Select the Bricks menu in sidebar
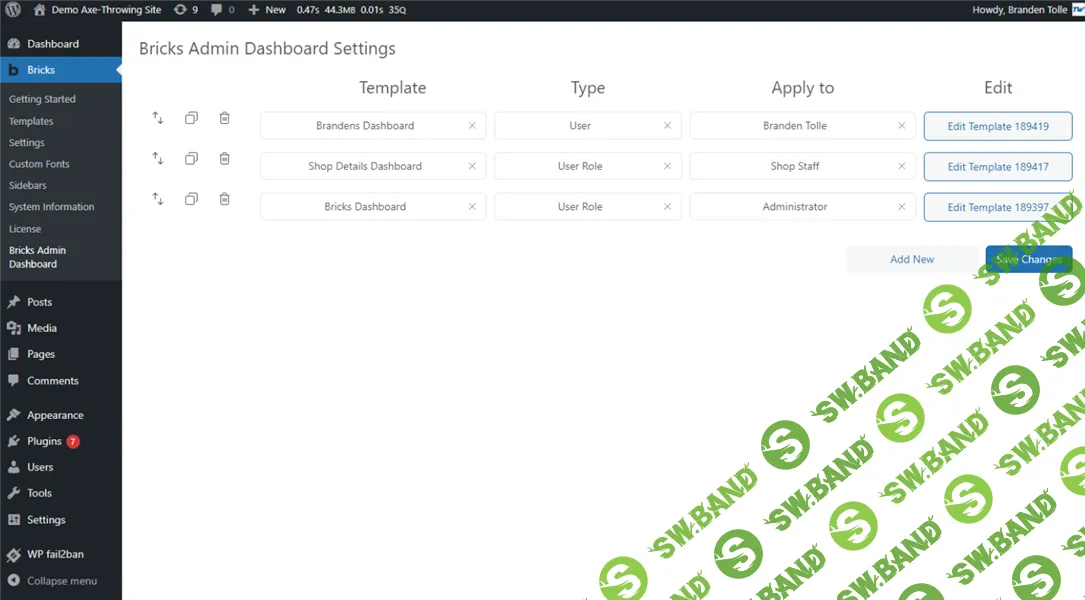Viewport: 1085px width, 600px height. pos(61,70)
